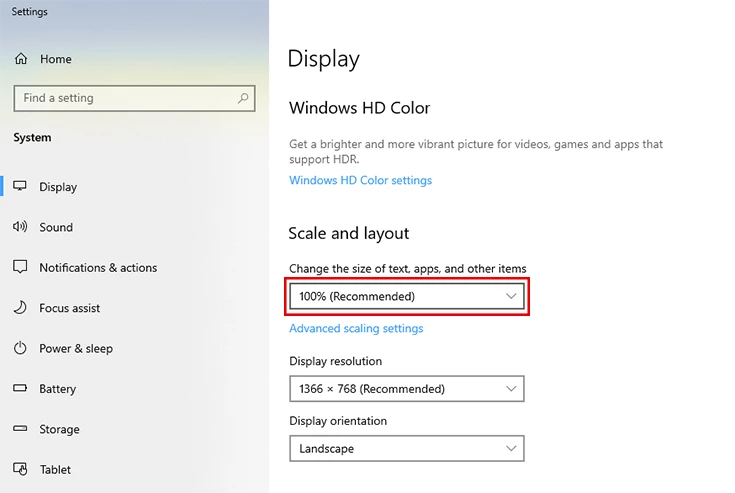Click the Sound speaker icon
This screenshot has width=735, height=493.
20,227
